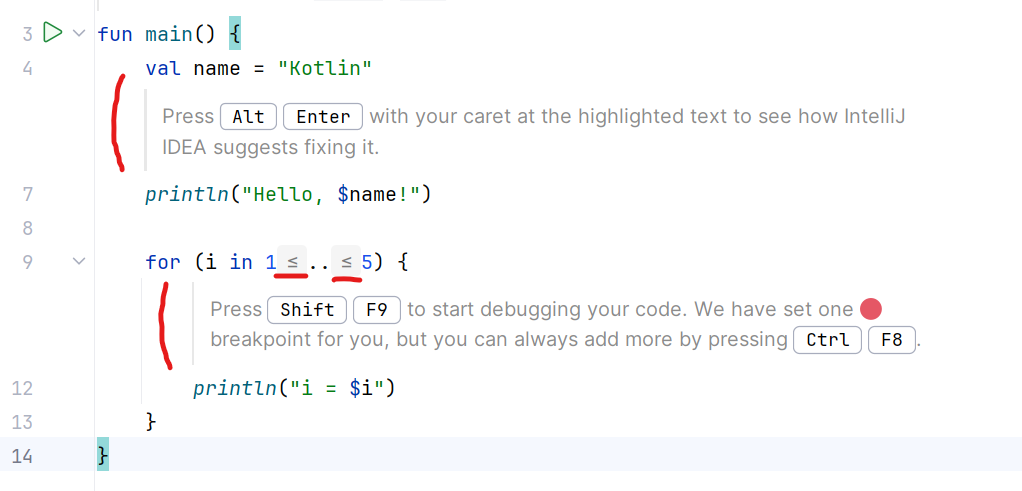Click the Alt key badge in the hint
The width and height of the screenshot is (1022, 491).
pos(248,117)
